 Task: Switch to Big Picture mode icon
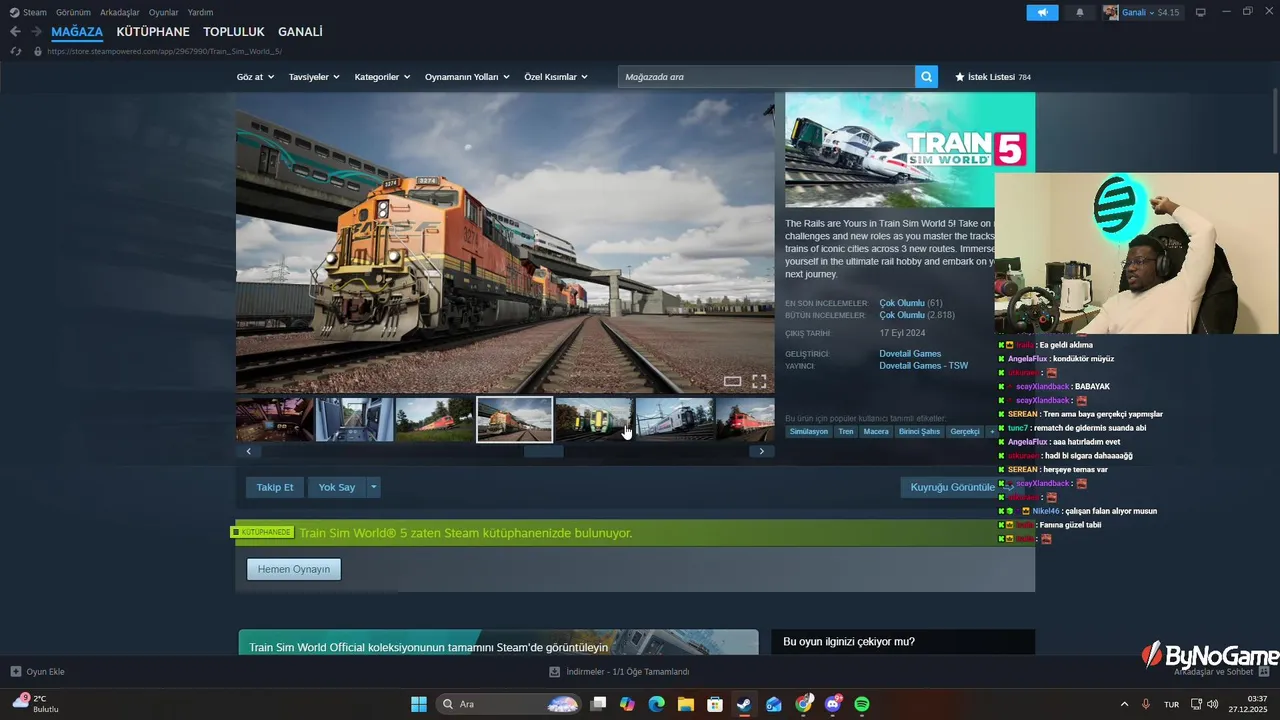1200,12
